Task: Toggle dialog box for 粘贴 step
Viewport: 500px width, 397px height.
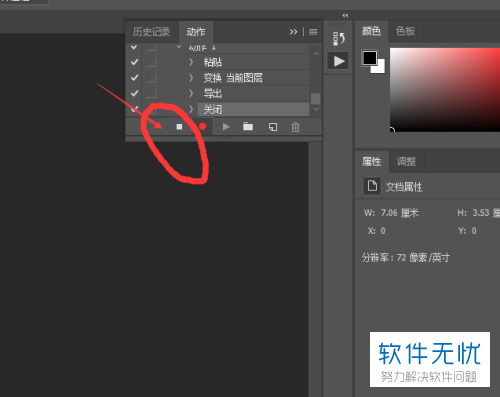Action: (x=151, y=62)
